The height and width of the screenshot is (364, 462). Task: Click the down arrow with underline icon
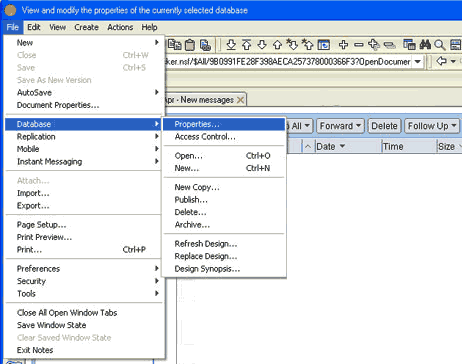(231, 44)
